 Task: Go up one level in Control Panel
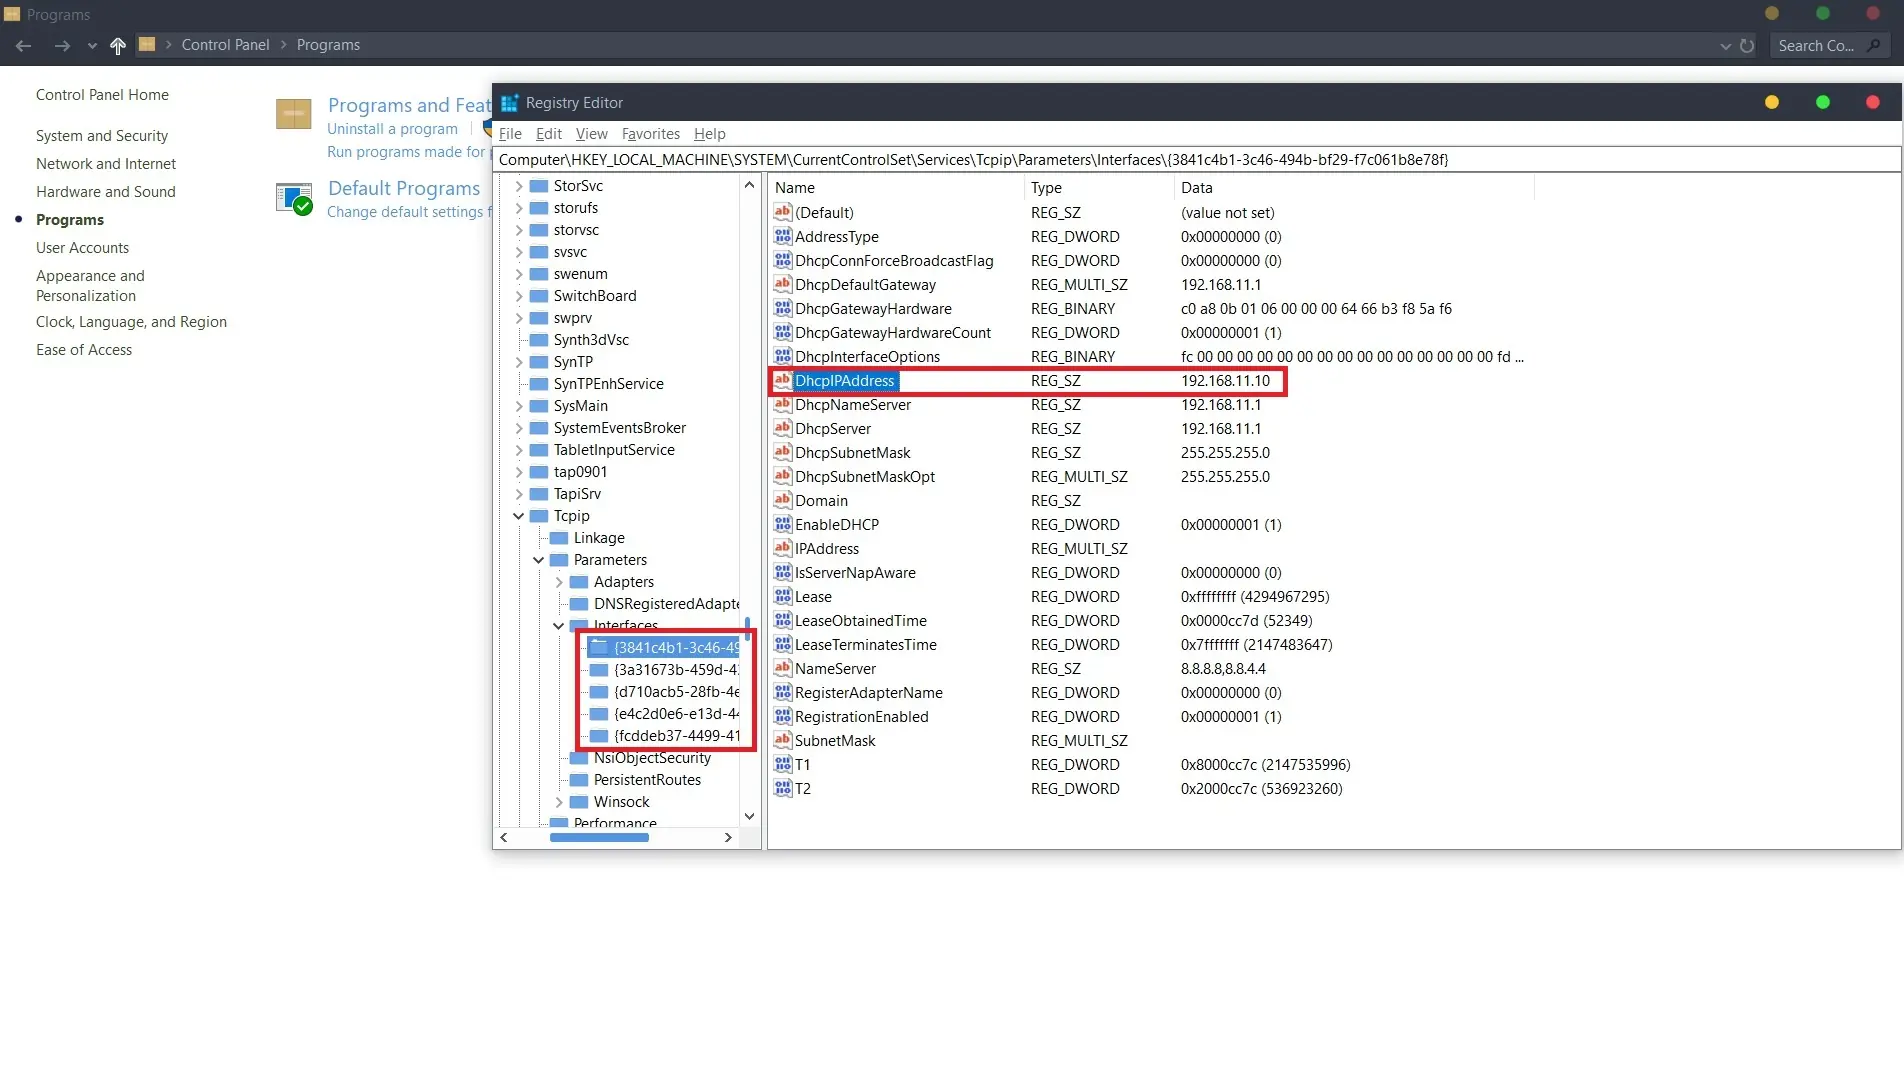pos(118,45)
